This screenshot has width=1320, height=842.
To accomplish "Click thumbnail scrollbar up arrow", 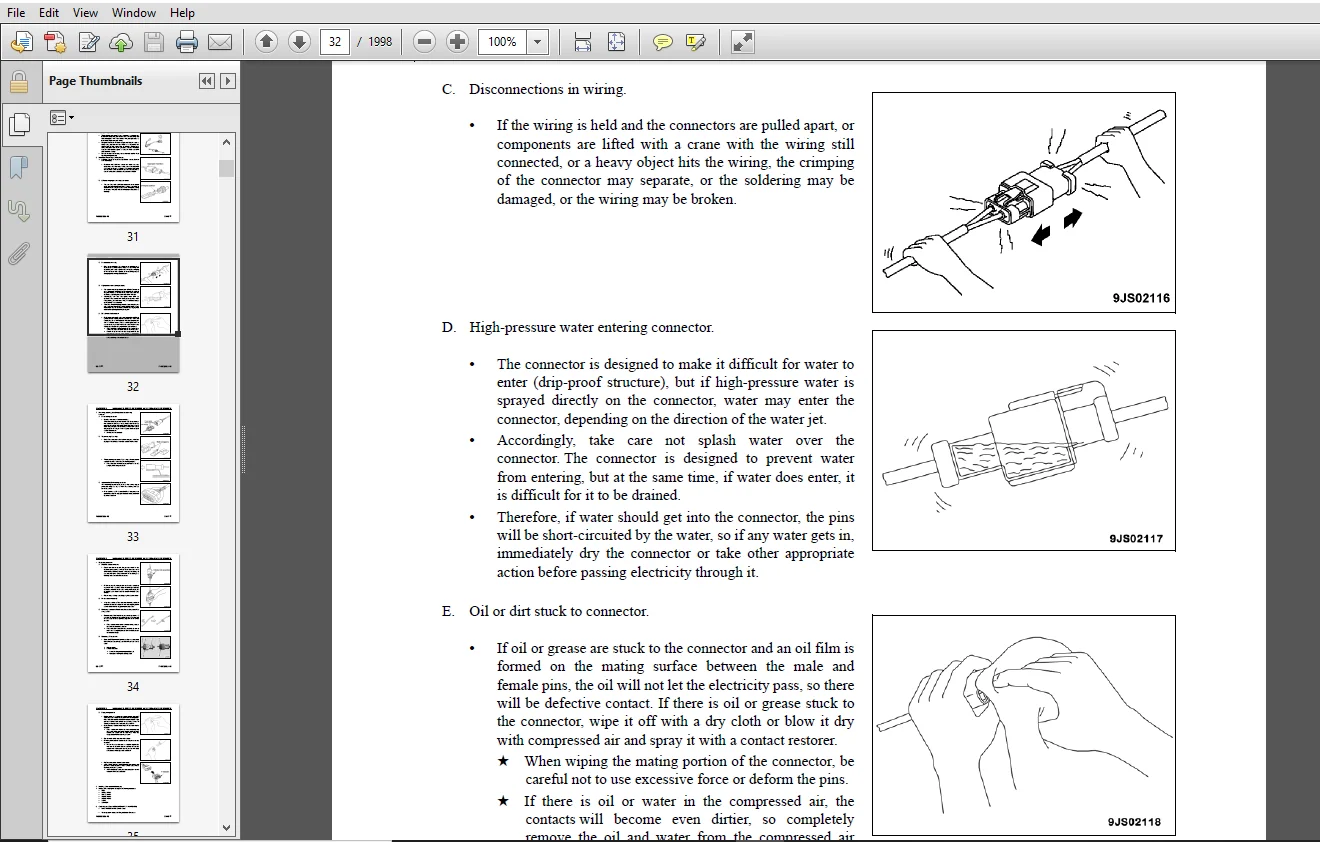I will click(227, 141).
